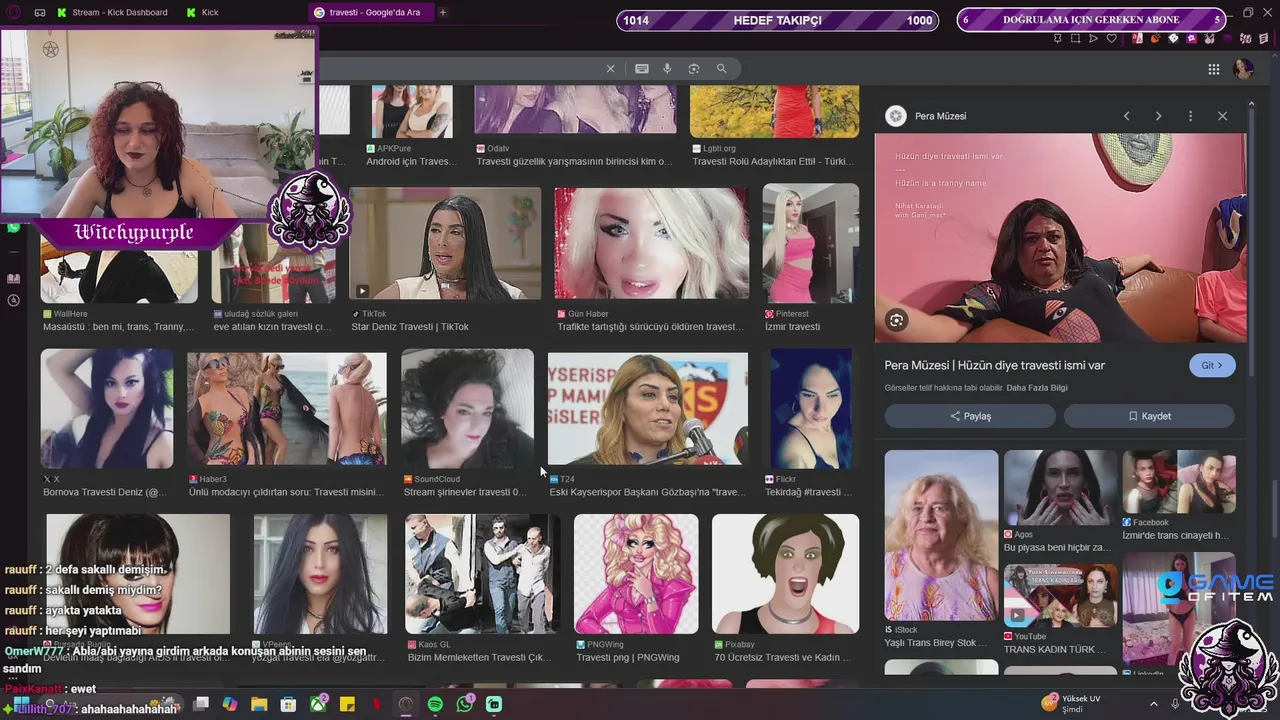Search inside image with Lens icon on preview
This screenshot has height=720, width=1280.
[897, 320]
